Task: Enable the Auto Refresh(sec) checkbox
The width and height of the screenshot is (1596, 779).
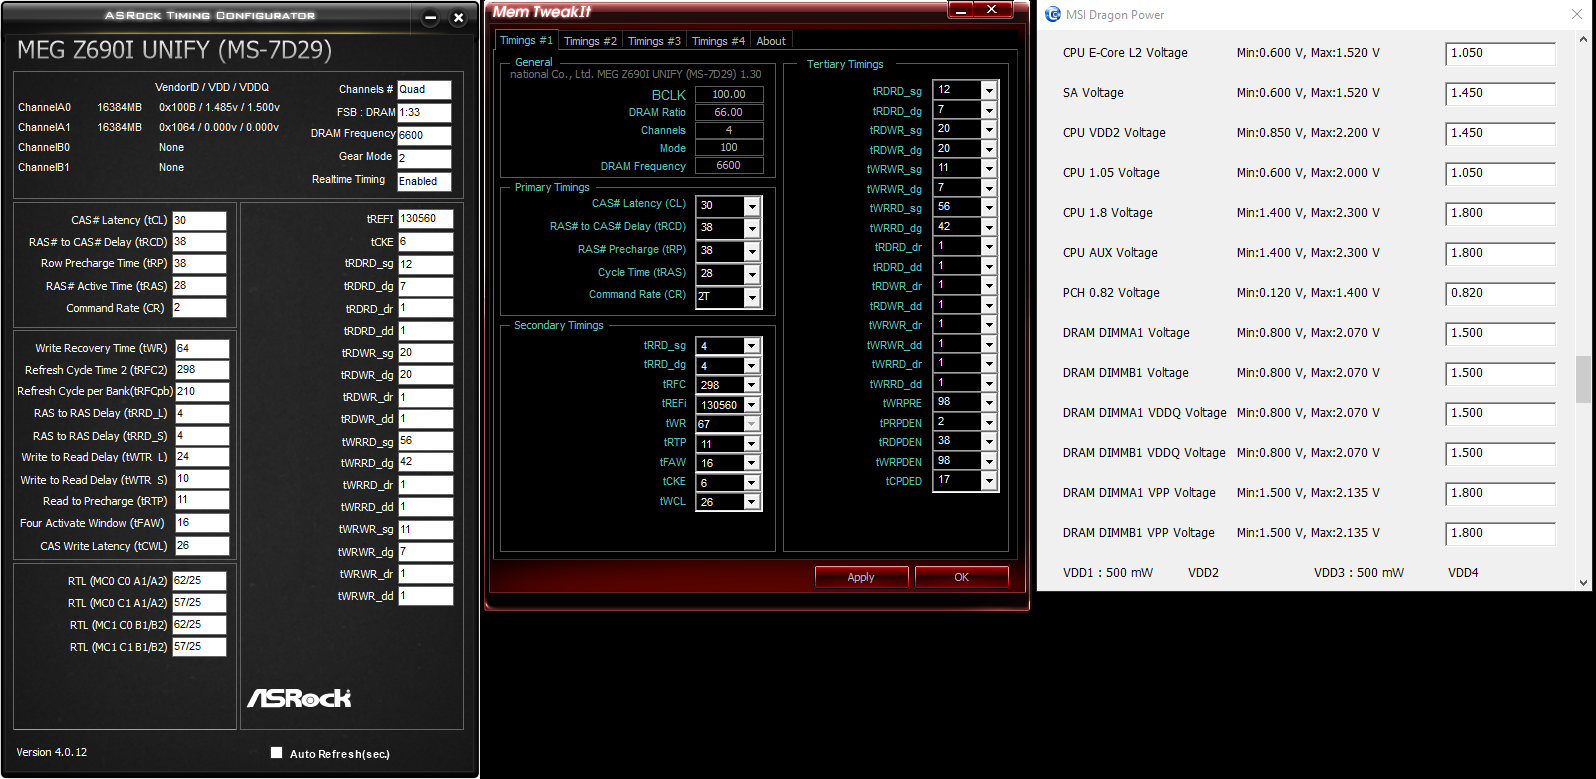Action: tap(277, 753)
